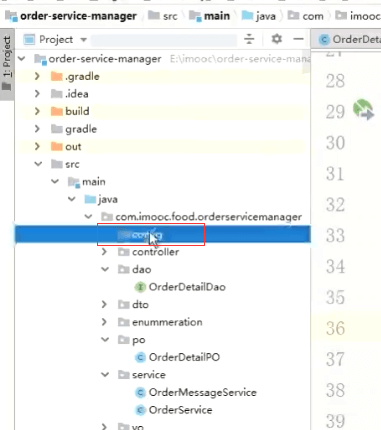Click line number 33 in gutter
Screen dimensions: 381x430
(x=335, y=235)
